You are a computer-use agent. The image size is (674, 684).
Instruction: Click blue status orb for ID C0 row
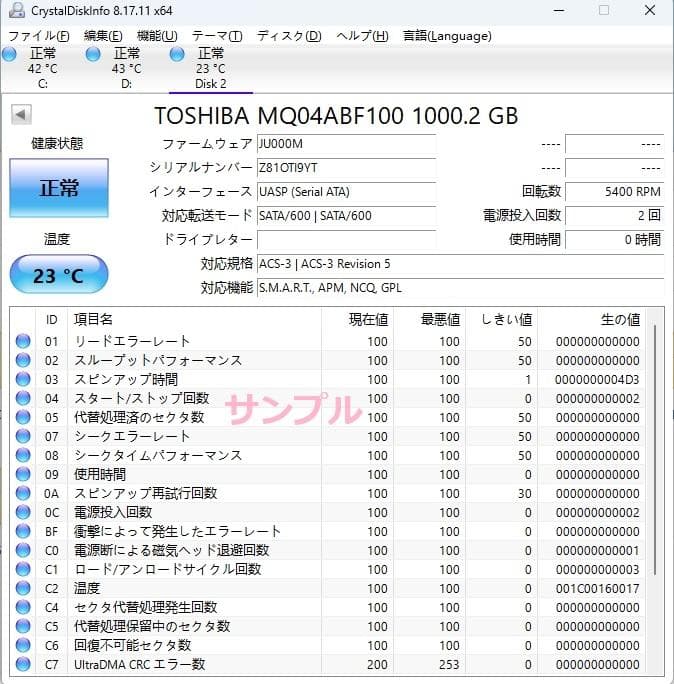23,550
